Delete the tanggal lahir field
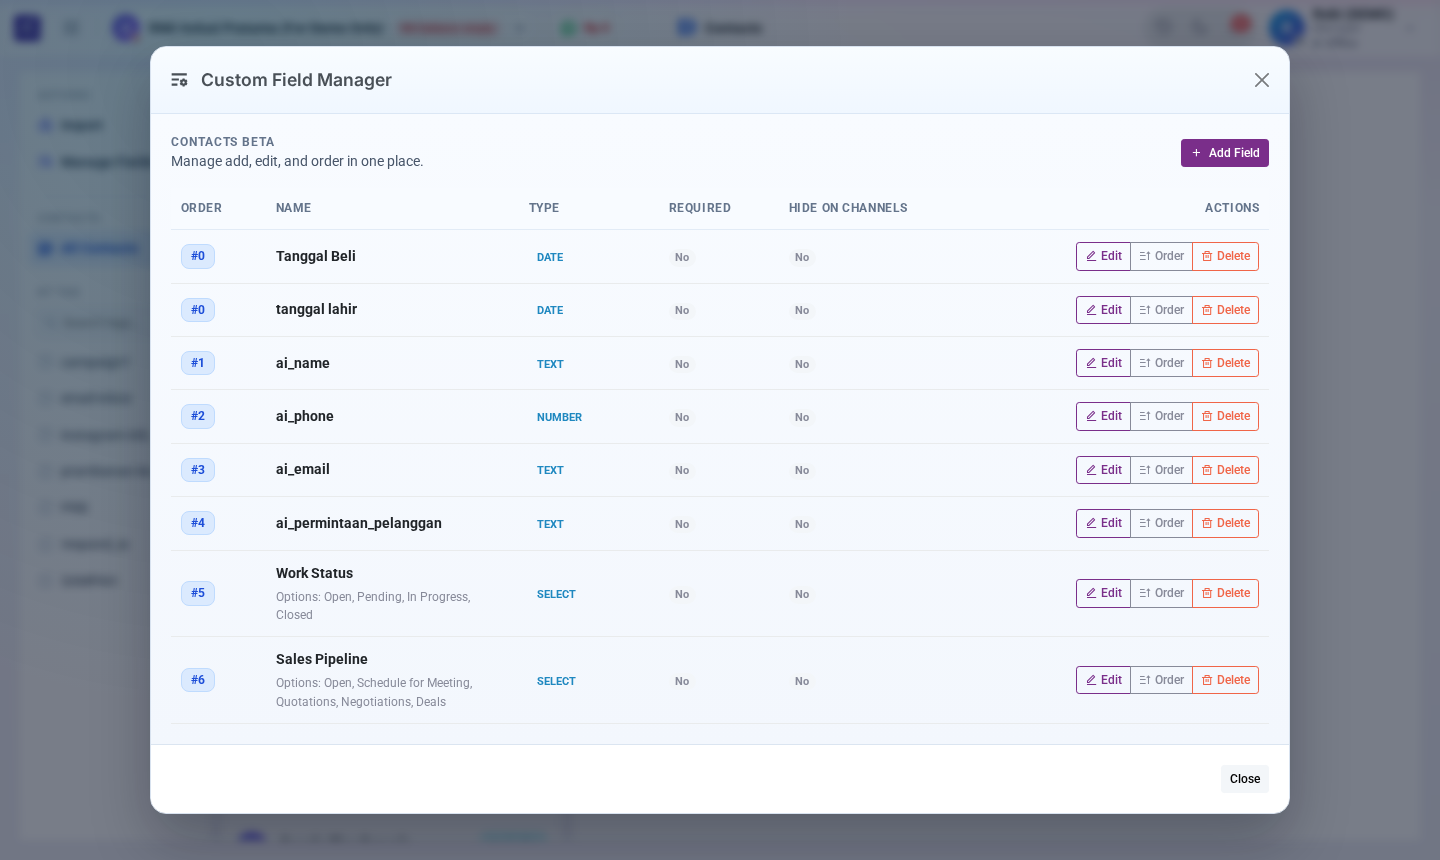 coord(1225,310)
